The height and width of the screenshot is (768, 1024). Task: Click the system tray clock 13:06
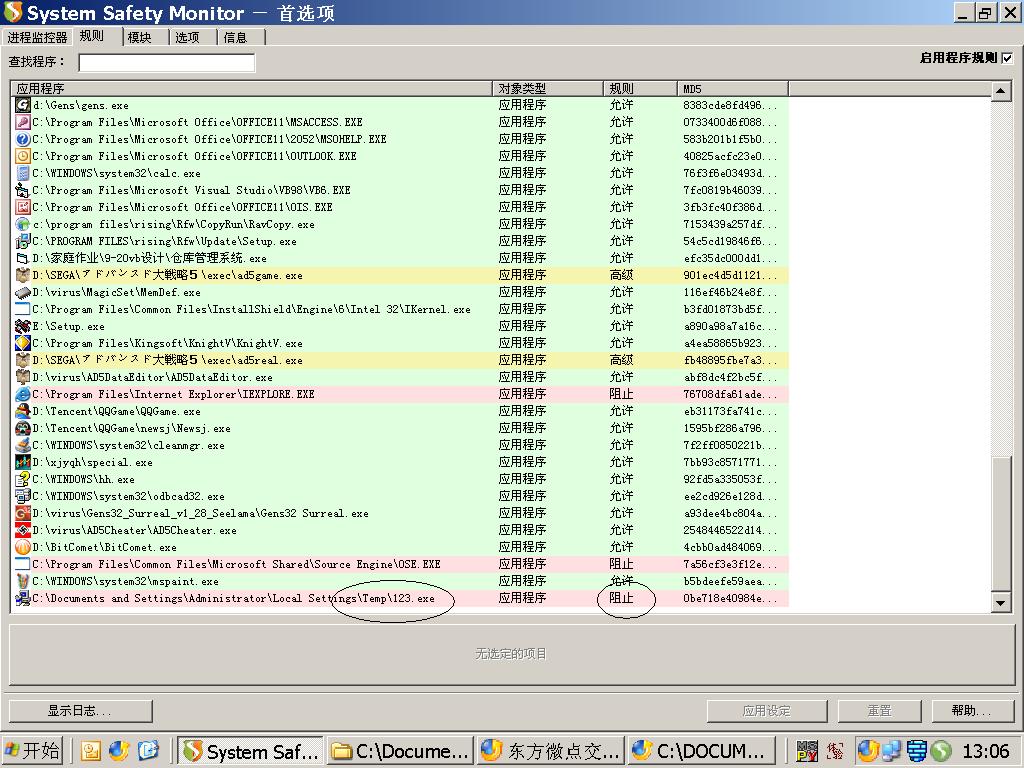[985, 751]
